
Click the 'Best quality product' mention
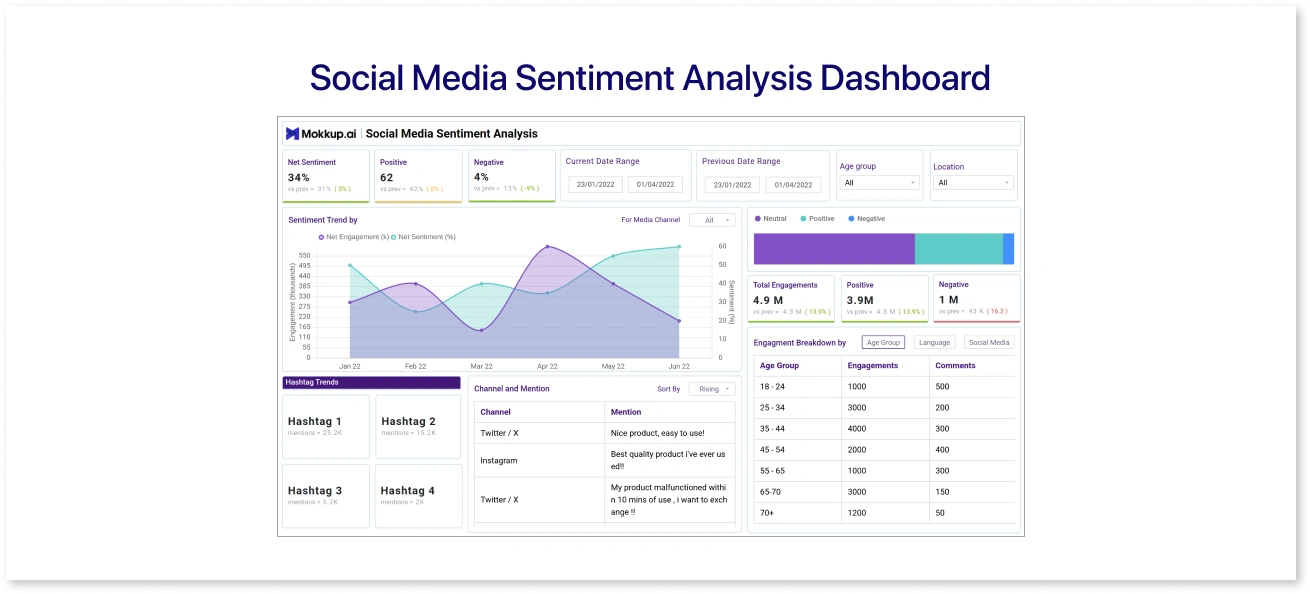[668, 460]
